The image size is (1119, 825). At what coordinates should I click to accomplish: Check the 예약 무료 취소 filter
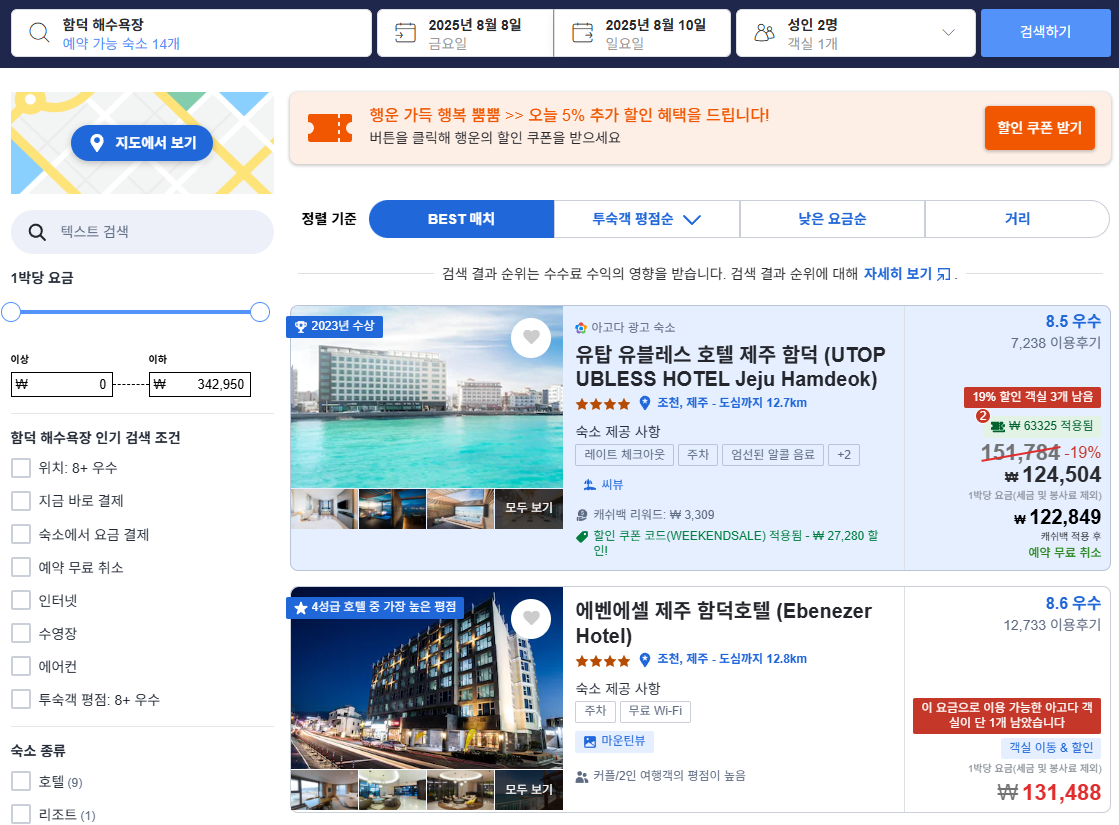coord(21,567)
